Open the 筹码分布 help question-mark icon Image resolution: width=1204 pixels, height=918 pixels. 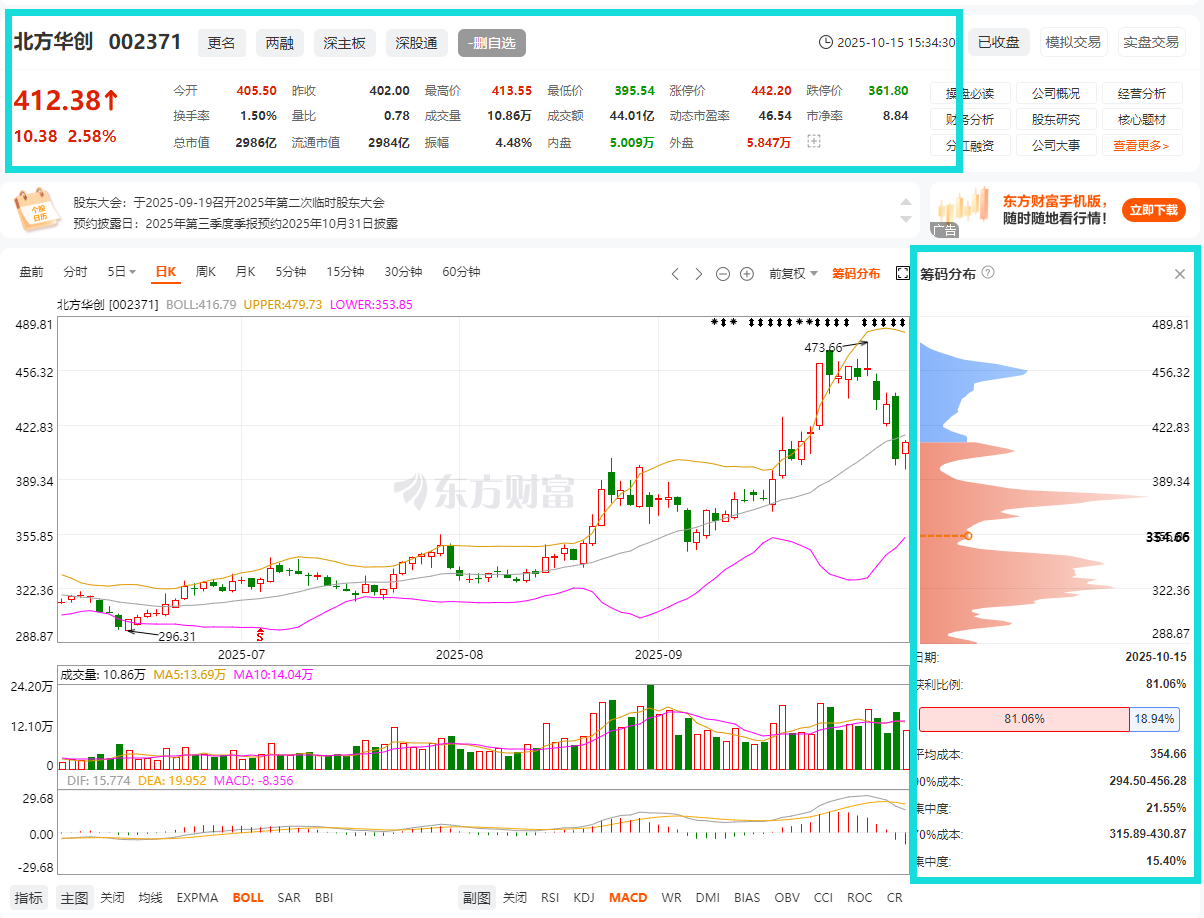pyautogui.click(x=988, y=272)
